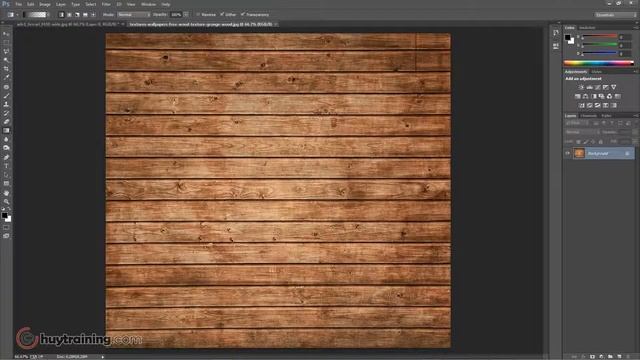The width and height of the screenshot is (640, 360).
Task: Select the Quick Selection tool
Action: (6, 60)
